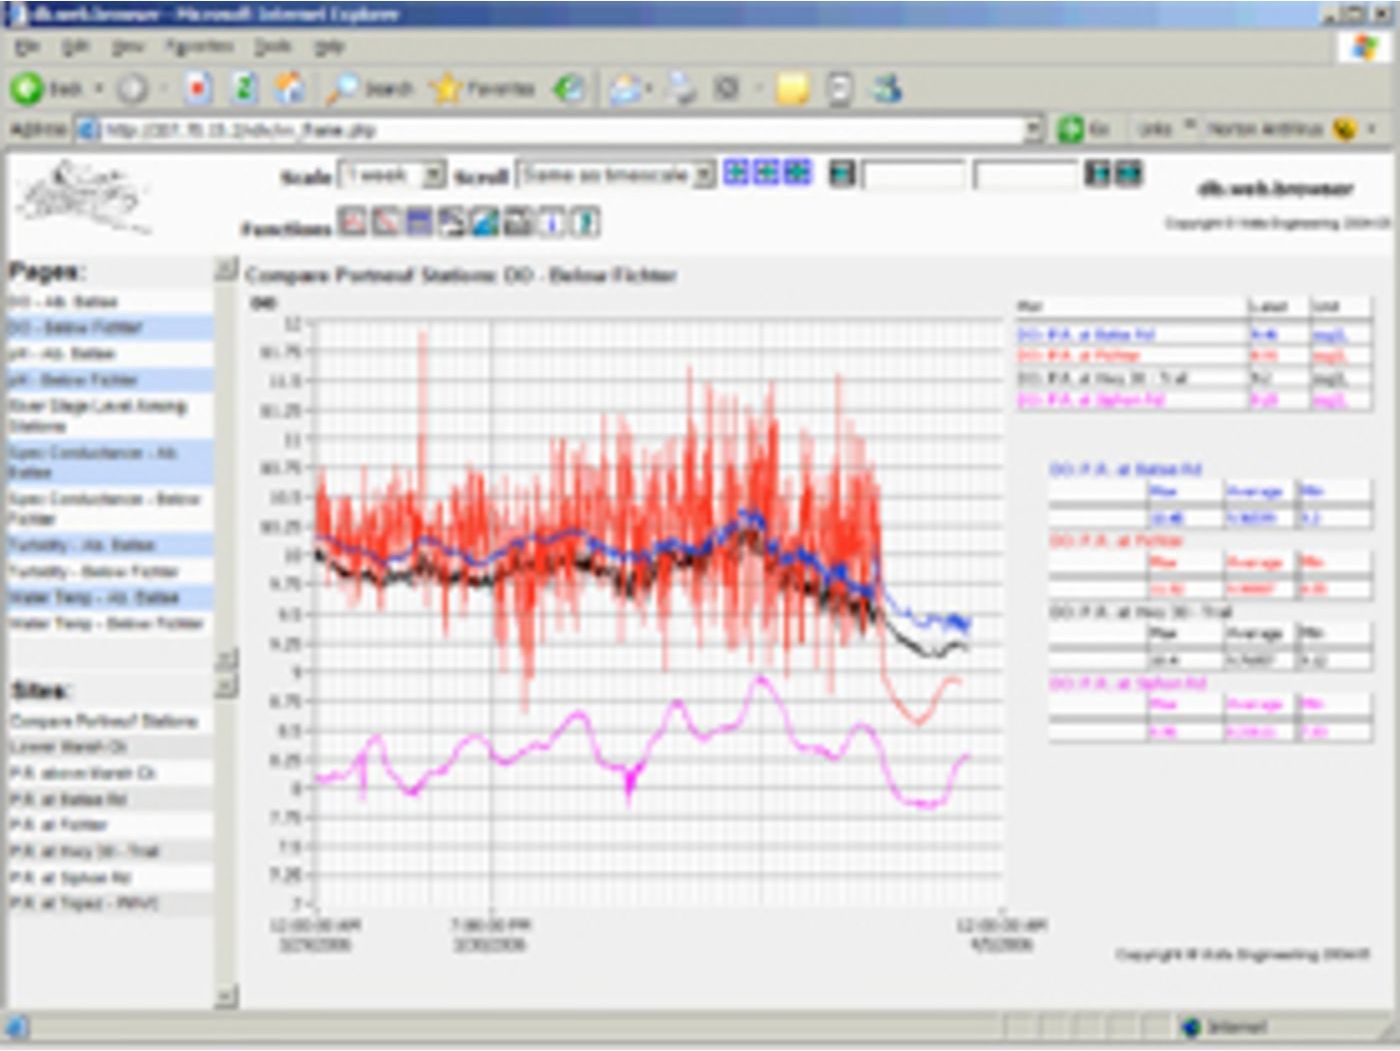This screenshot has height=1051, width=1400.
Task: Open the Tools menu
Action: pos(272,47)
